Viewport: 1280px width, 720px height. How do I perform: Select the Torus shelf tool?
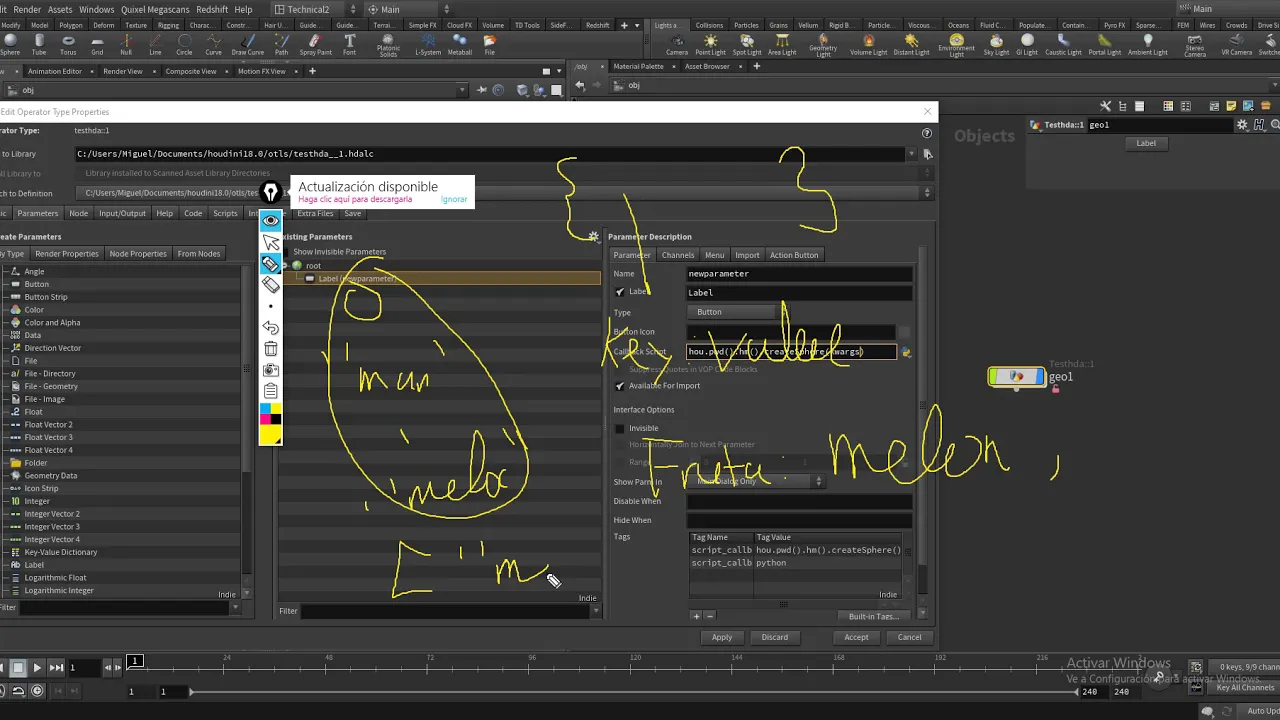click(x=68, y=45)
